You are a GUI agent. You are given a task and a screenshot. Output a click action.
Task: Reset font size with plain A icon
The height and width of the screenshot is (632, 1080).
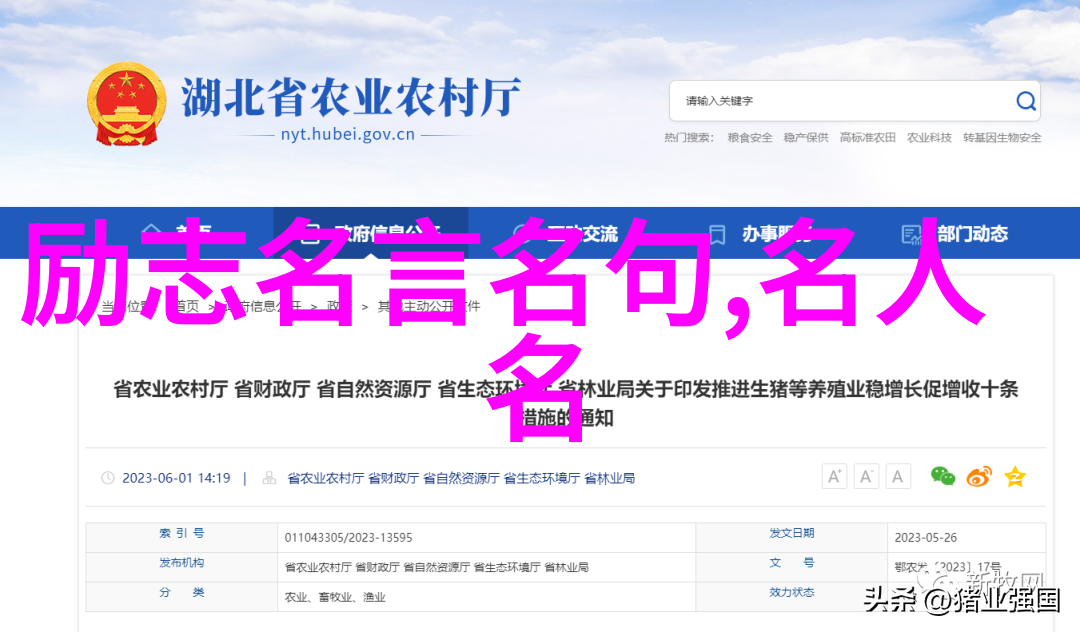tap(898, 477)
